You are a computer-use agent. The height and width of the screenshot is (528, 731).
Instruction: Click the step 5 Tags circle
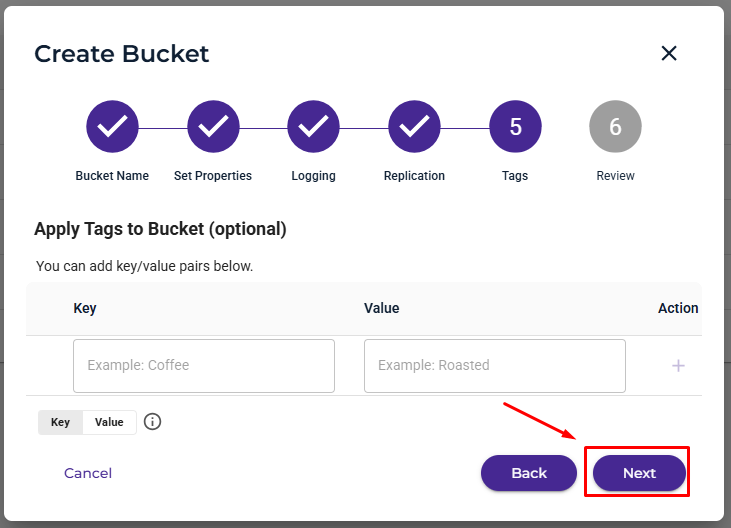click(x=515, y=126)
